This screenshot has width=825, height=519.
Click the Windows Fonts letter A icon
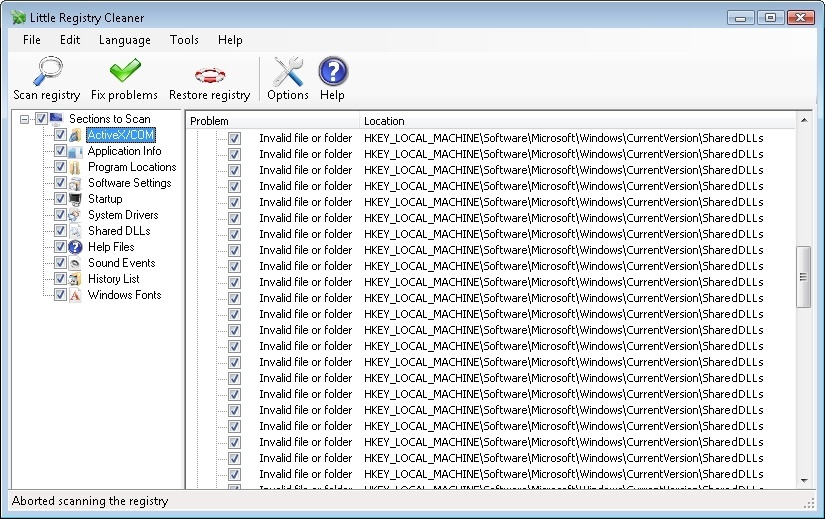[76, 295]
